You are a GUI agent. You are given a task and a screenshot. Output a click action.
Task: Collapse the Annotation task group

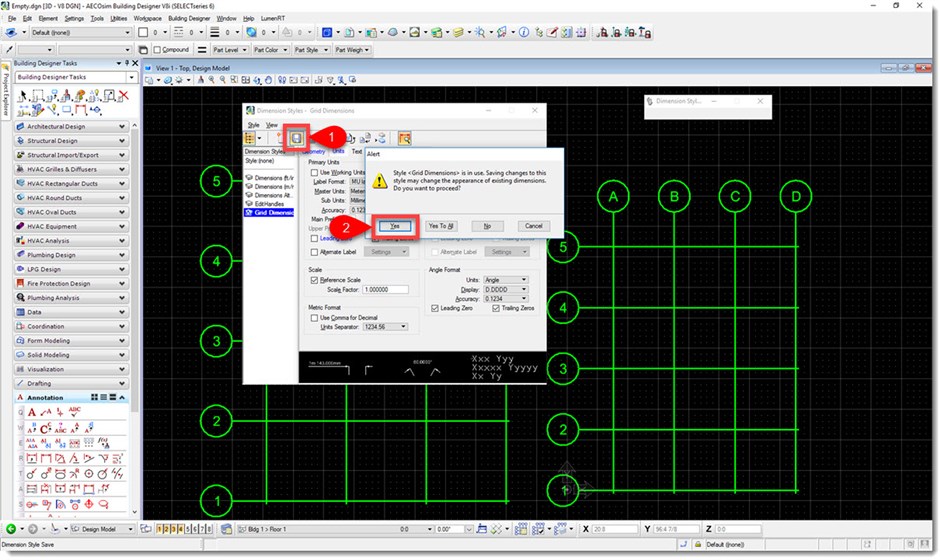122,398
